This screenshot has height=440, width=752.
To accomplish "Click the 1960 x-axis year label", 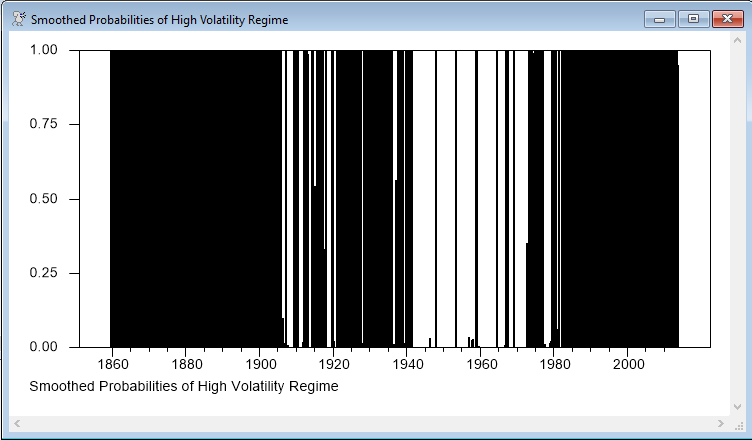I will [x=481, y=365].
